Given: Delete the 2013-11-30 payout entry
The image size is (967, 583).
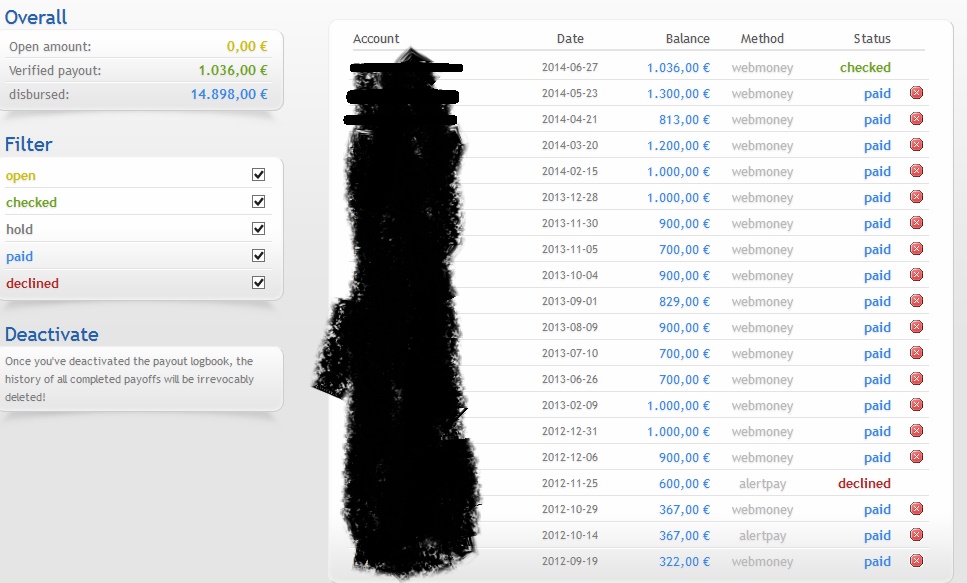Looking at the screenshot, I should tap(916, 223).
